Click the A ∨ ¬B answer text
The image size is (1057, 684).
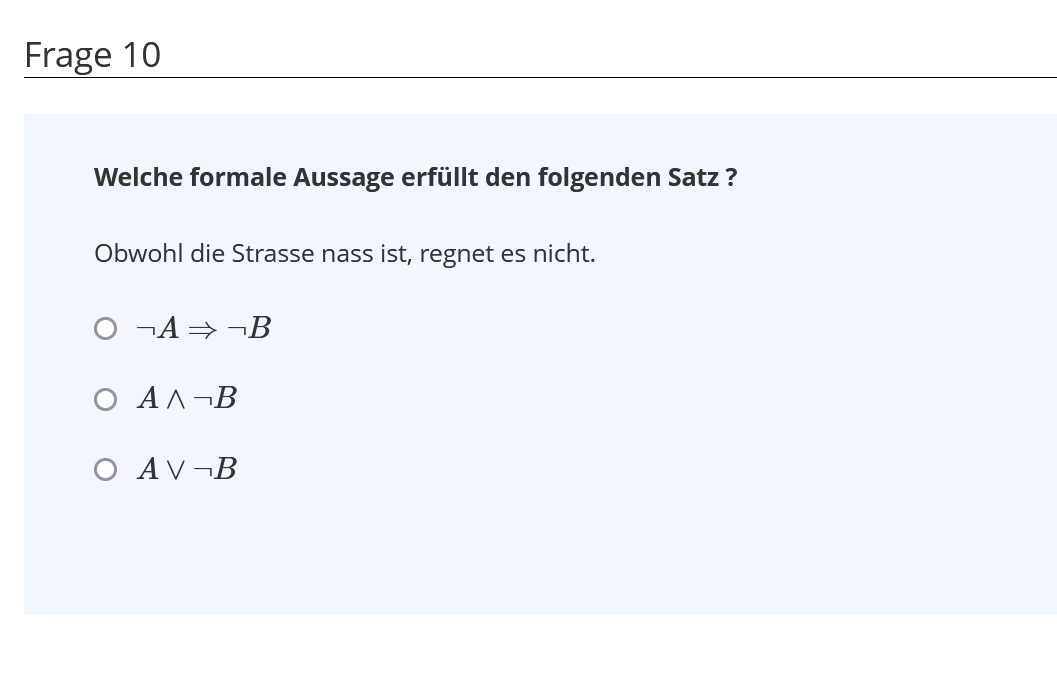click(x=187, y=469)
